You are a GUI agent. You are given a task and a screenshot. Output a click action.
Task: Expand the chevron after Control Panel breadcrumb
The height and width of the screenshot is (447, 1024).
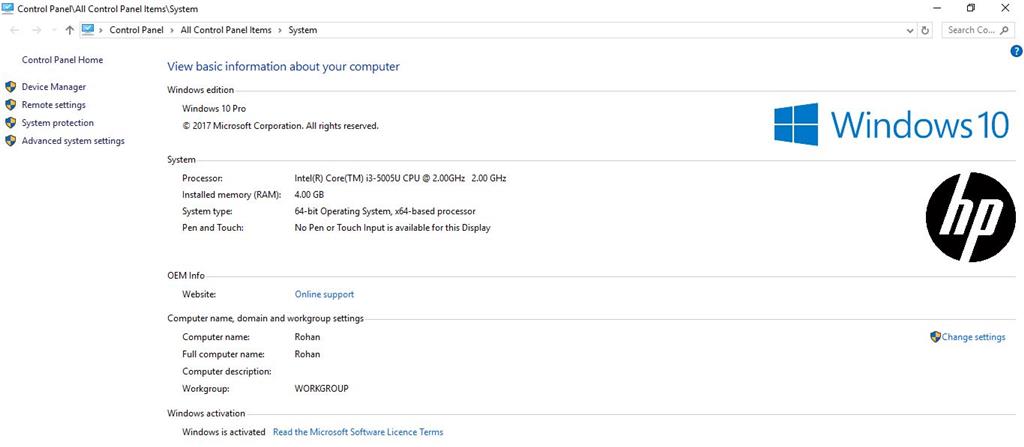(172, 30)
